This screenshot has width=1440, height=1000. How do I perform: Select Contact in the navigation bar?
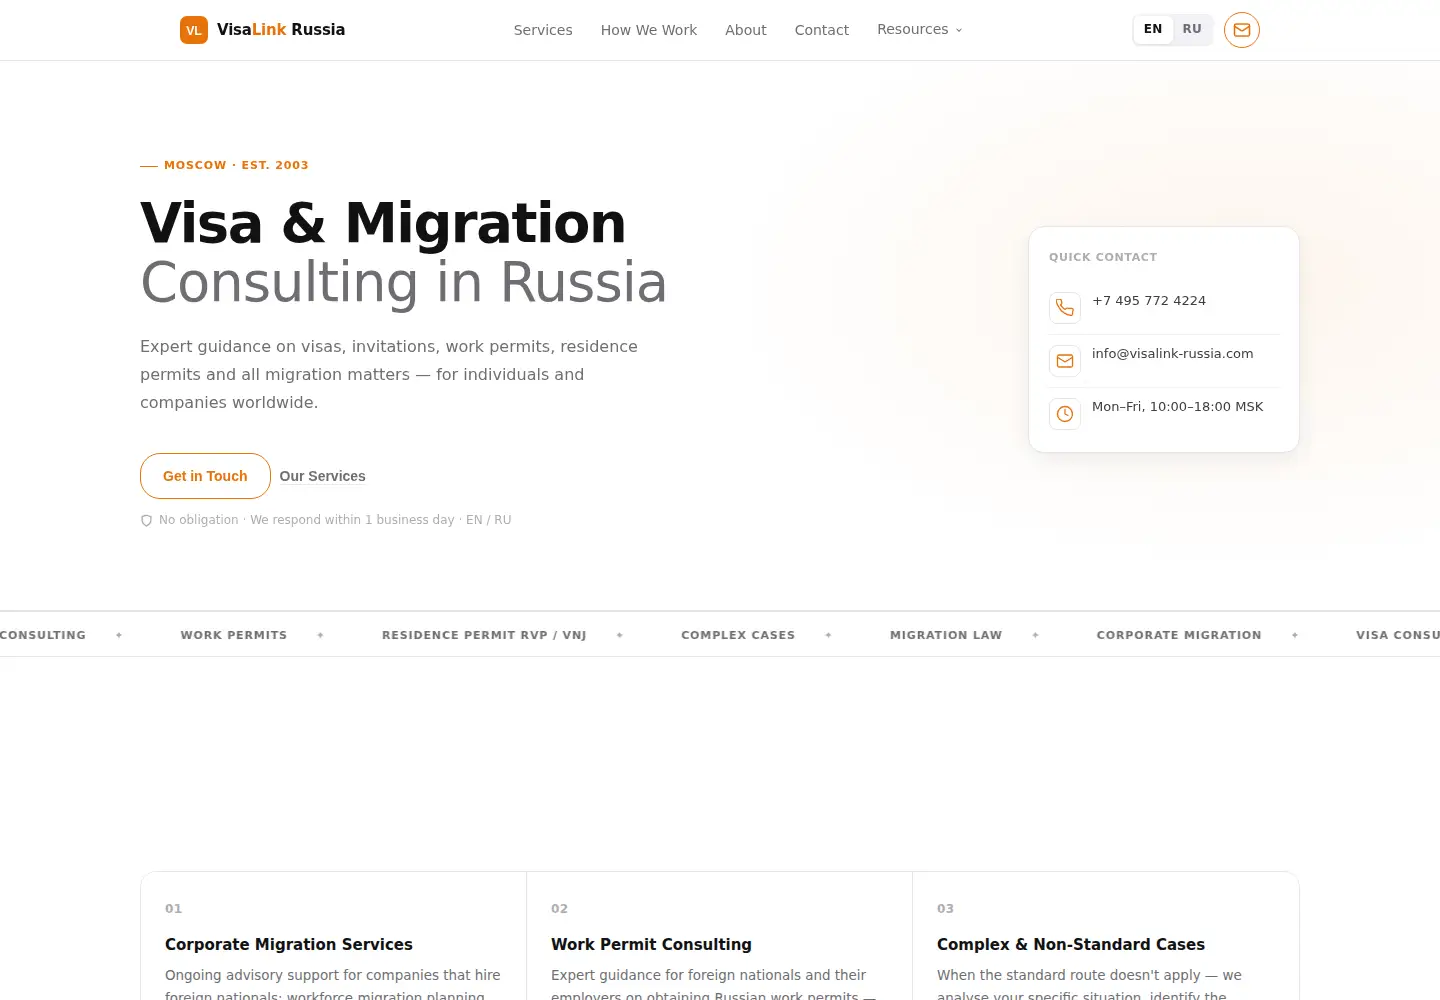[x=822, y=30]
